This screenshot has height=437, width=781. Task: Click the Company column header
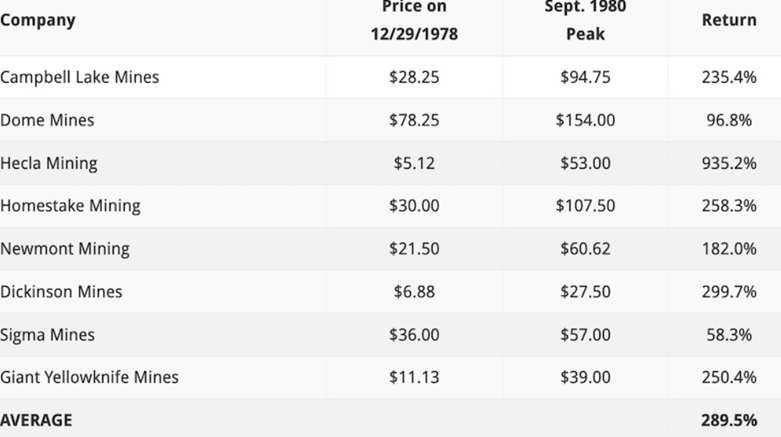[38, 20]
